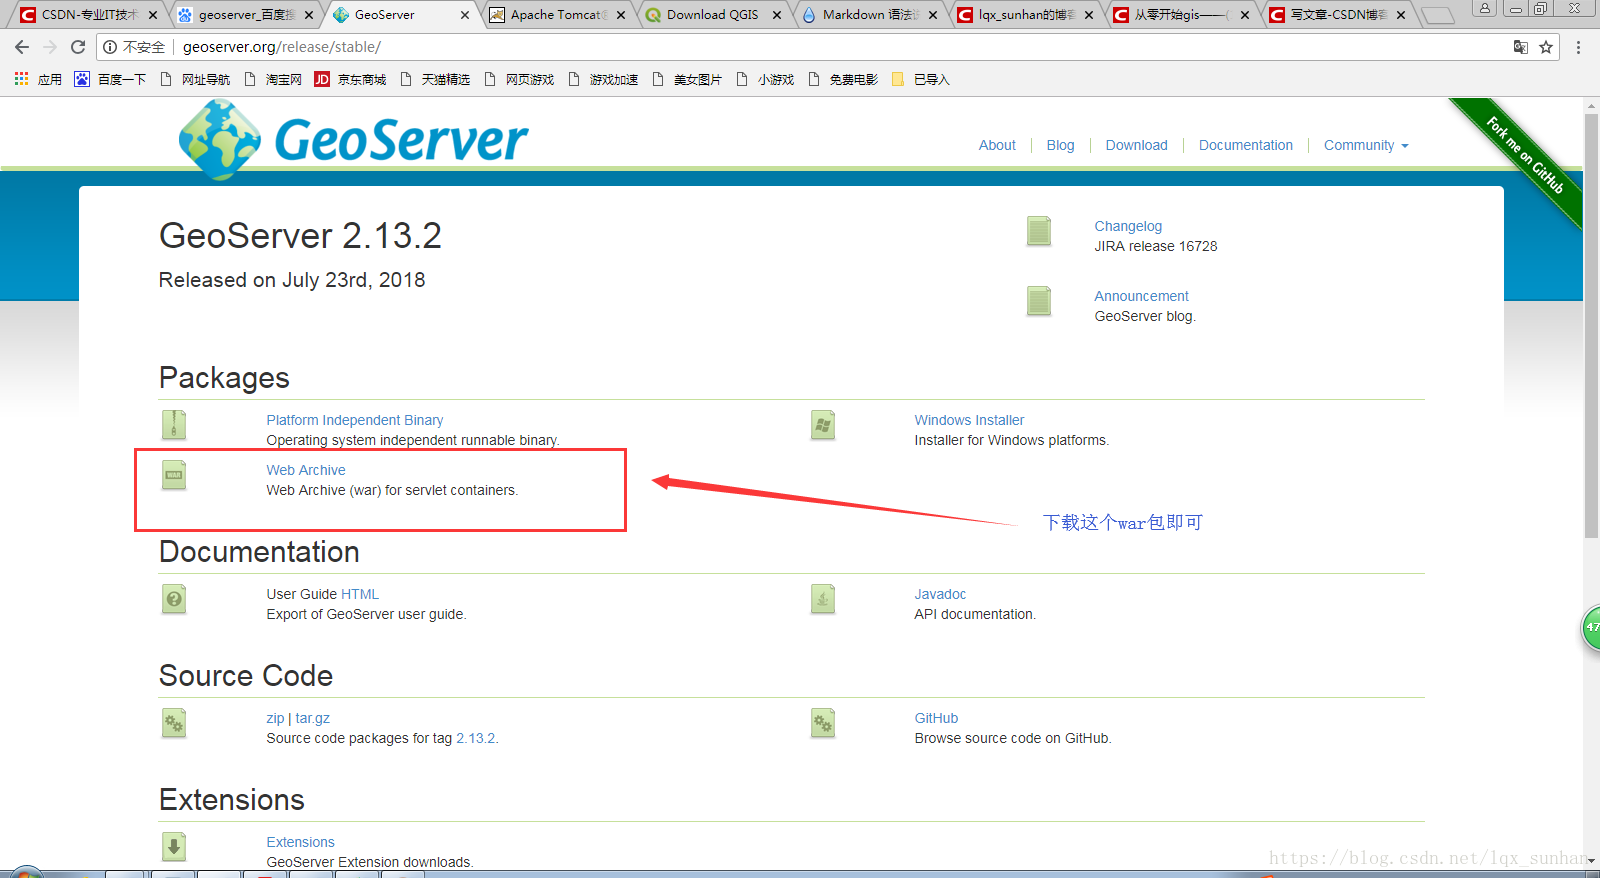Click the Changelog document icon
1600x878 pixels.
tap(1039, 231)
